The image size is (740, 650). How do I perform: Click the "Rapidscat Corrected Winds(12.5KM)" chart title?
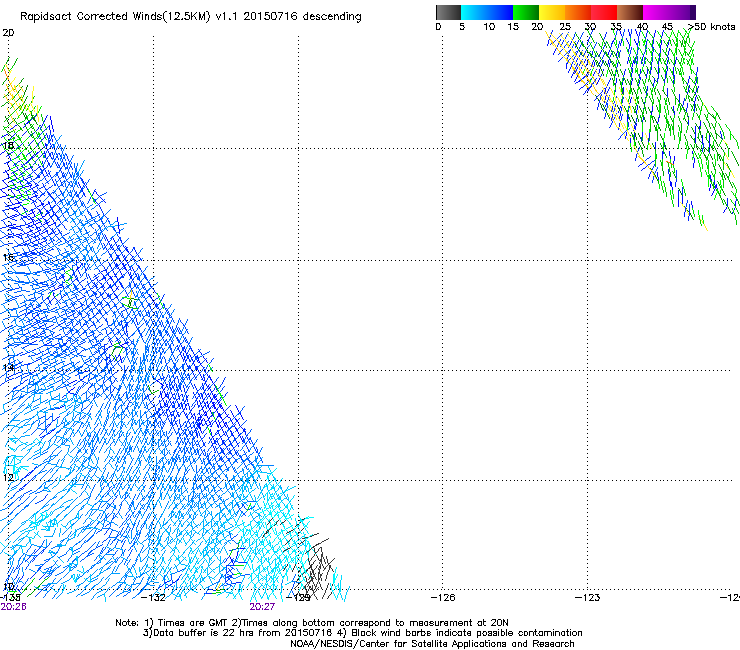(x=191, y=17)
